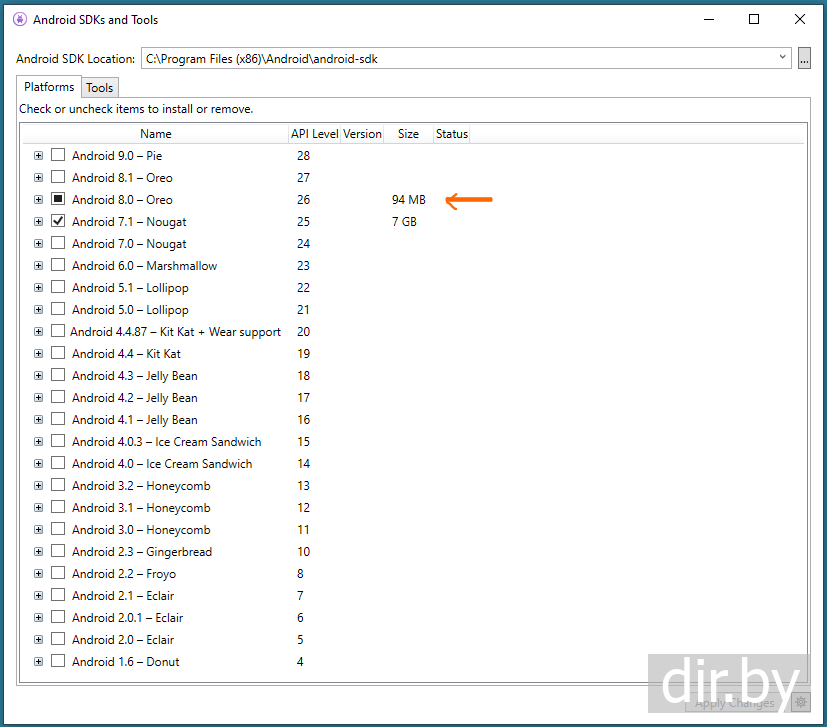The height and width of the screenshot is (727, 827).
Task: Open the Android SDK Location dropdown
Action: tap(782, 58)
